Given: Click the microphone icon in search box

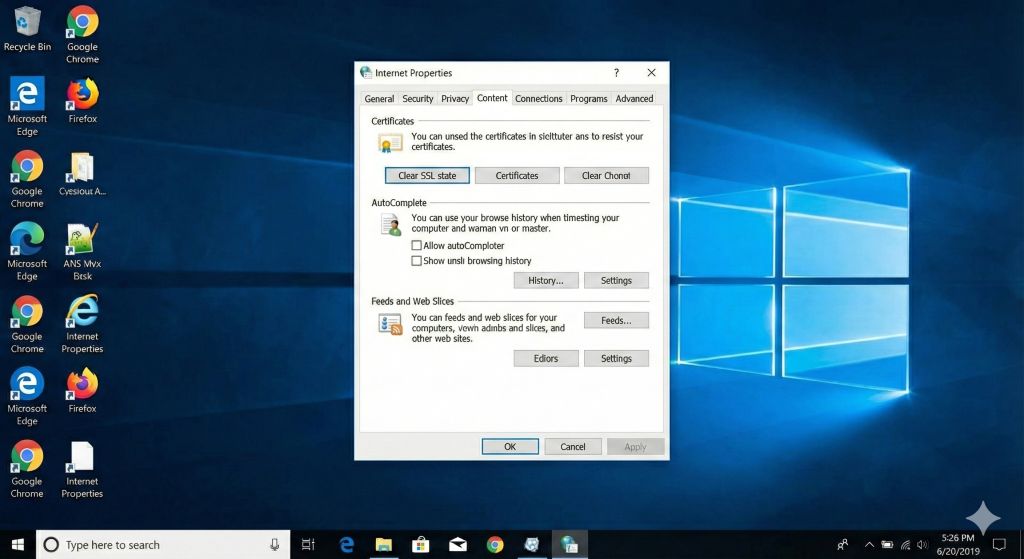Looking at the screenshot, I should coord(274,545).
